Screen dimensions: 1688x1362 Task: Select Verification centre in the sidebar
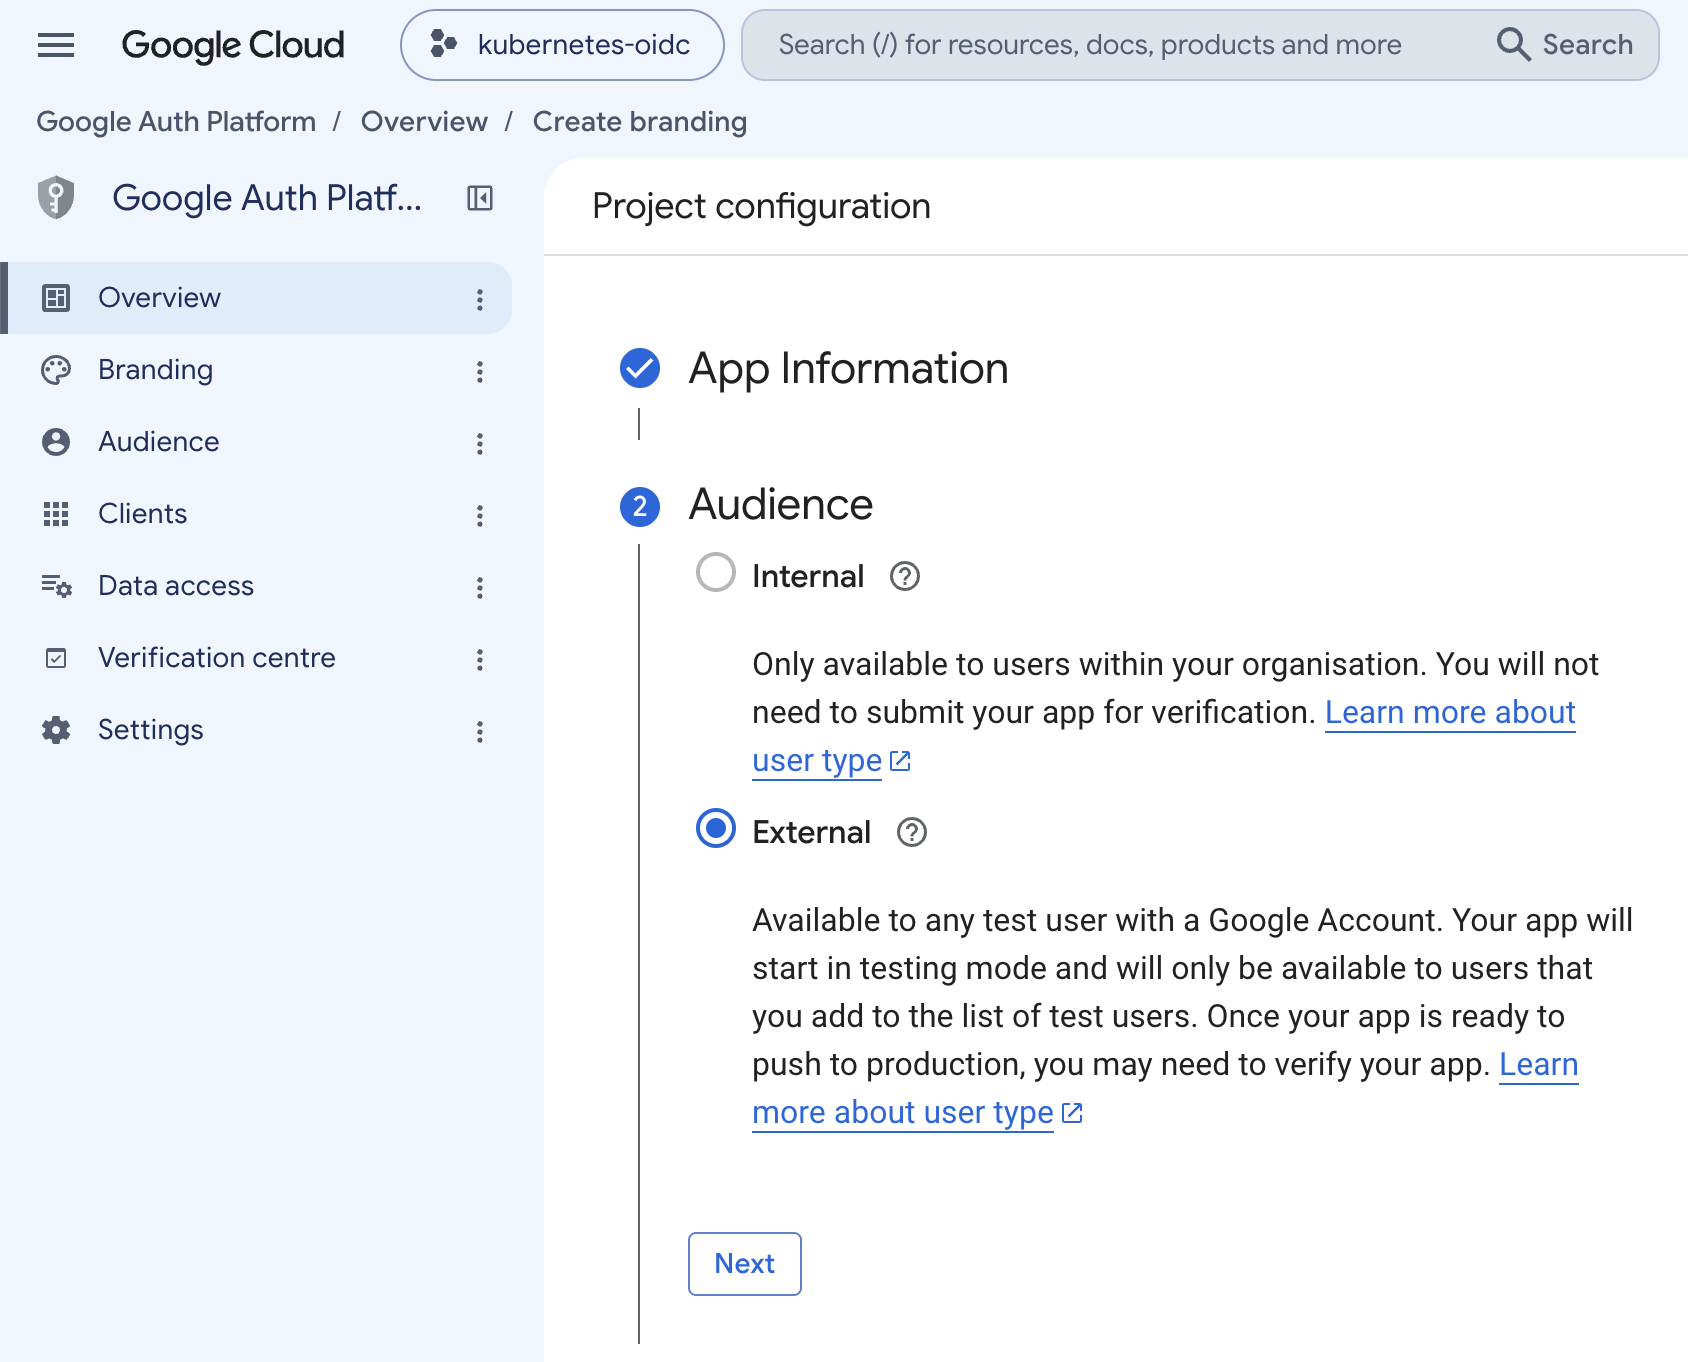[258, 658]
